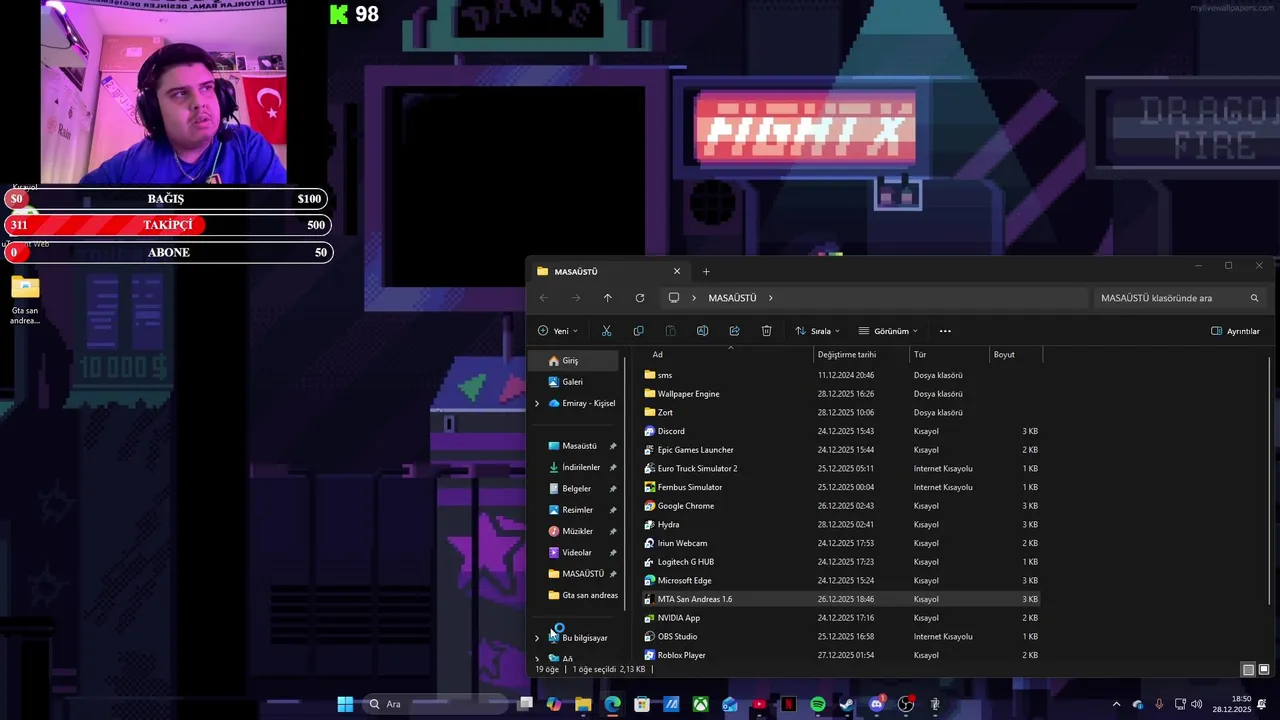Switch to large thumbnails view layout icon
Image resolution: width=1280 pixels, height=720 pixels.
tap(1264, 669)
